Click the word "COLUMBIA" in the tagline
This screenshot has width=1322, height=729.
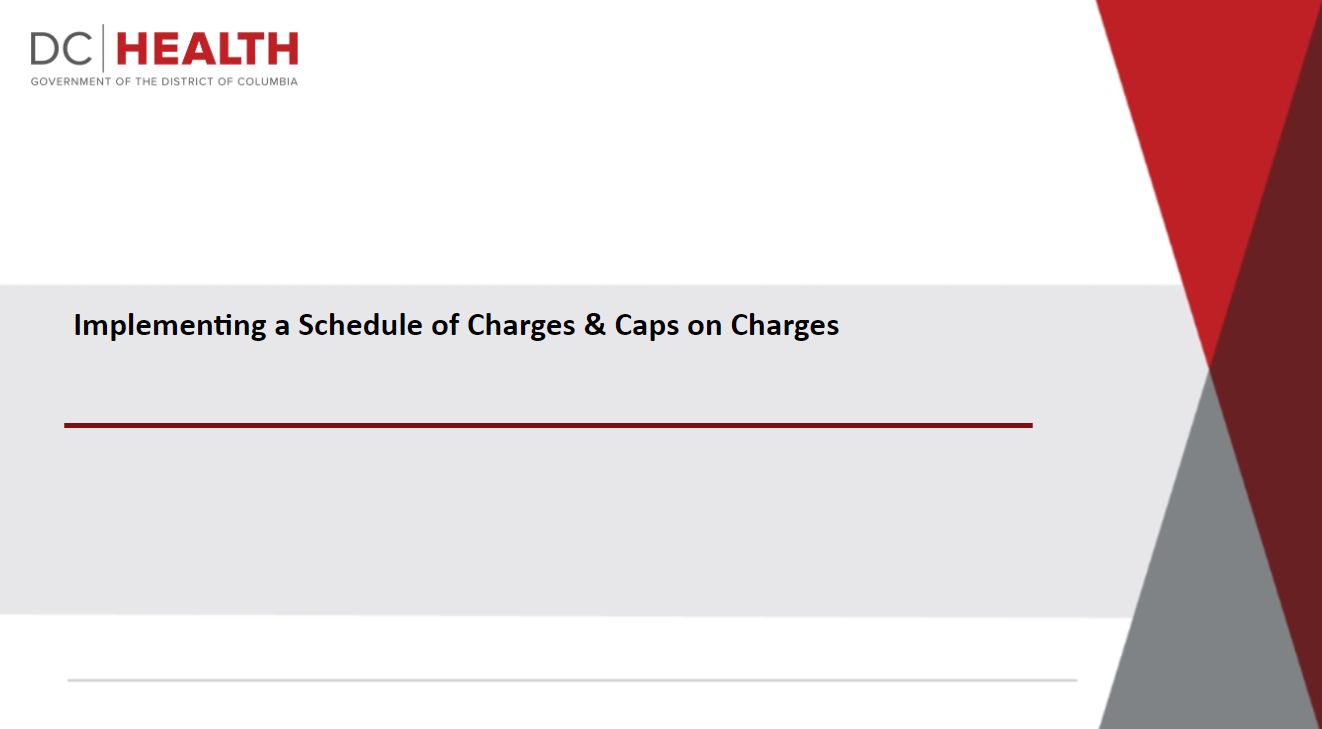tap(266, 81)
